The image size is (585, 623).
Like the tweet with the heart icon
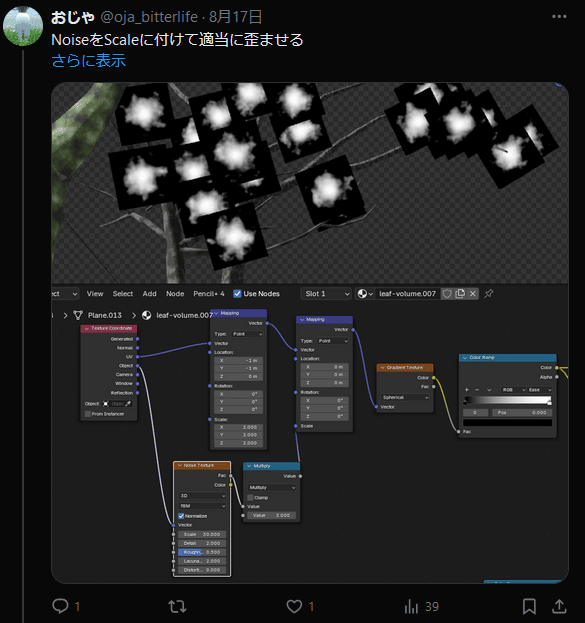(x=294, y=606)
